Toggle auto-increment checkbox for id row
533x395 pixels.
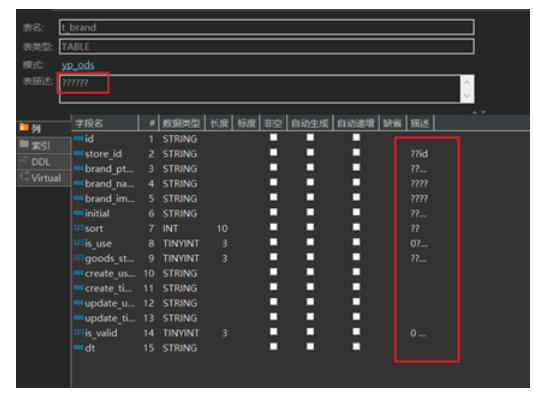pos(356,137)
